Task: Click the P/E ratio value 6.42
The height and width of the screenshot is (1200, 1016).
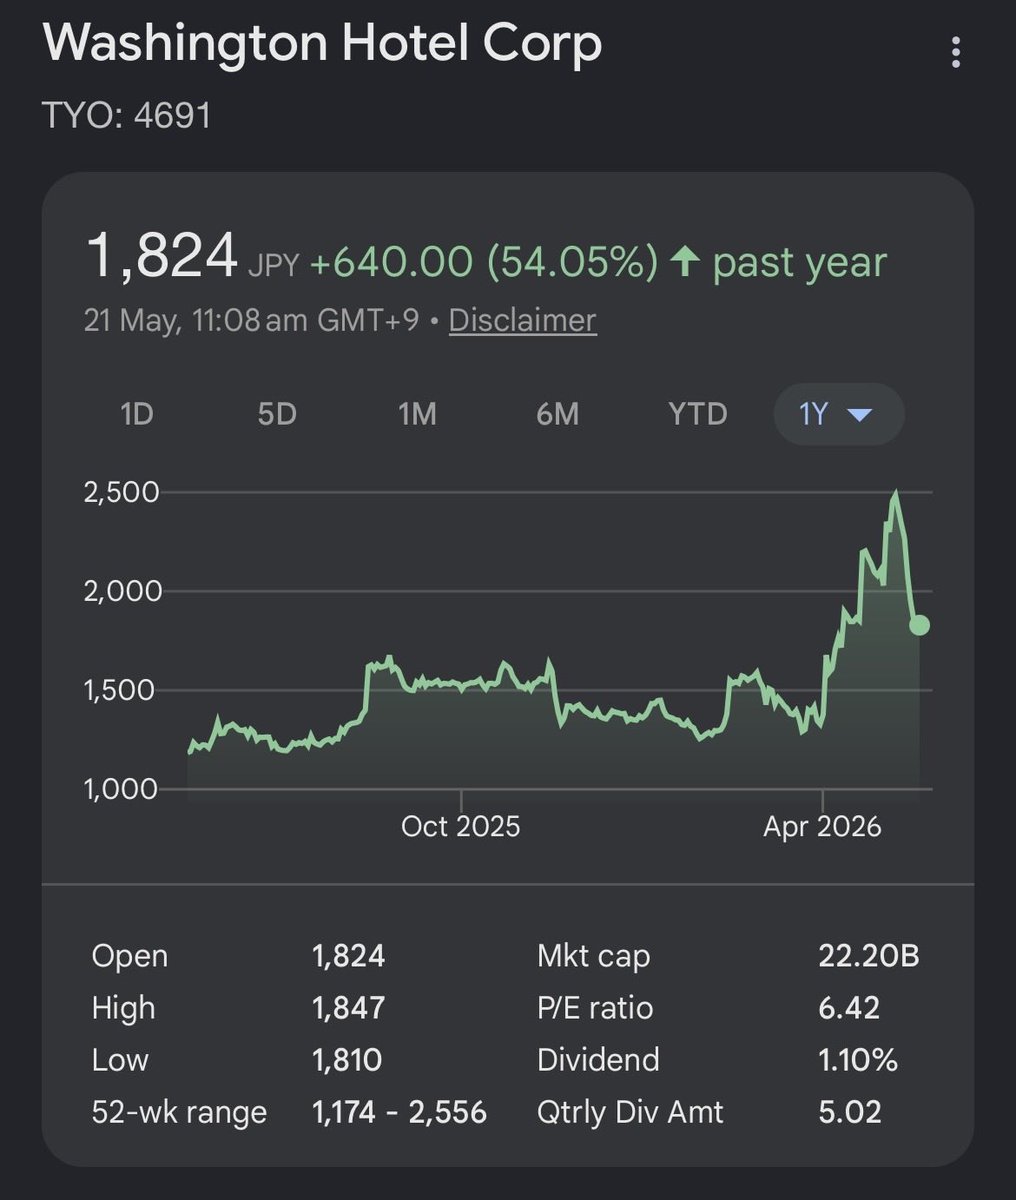Action: 849,1008
